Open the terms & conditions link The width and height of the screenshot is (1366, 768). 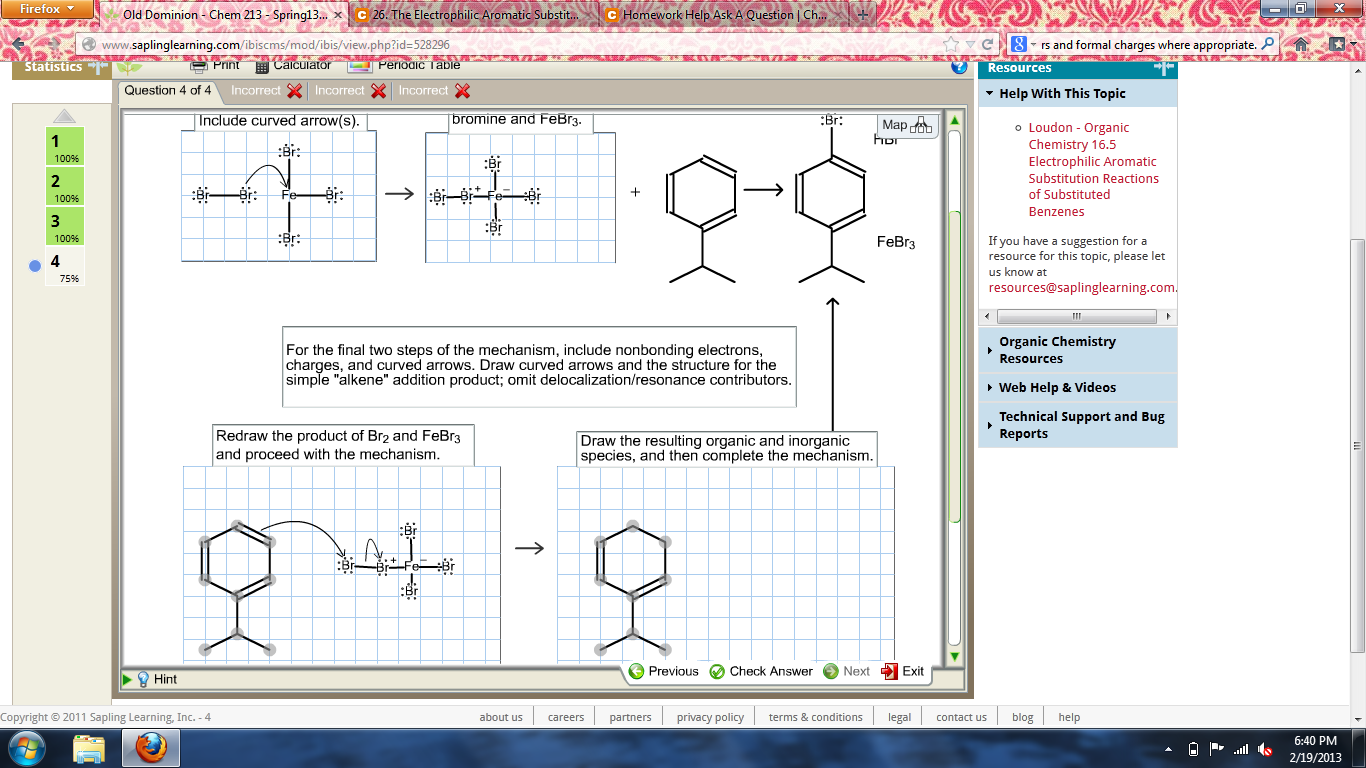[816, 717]
